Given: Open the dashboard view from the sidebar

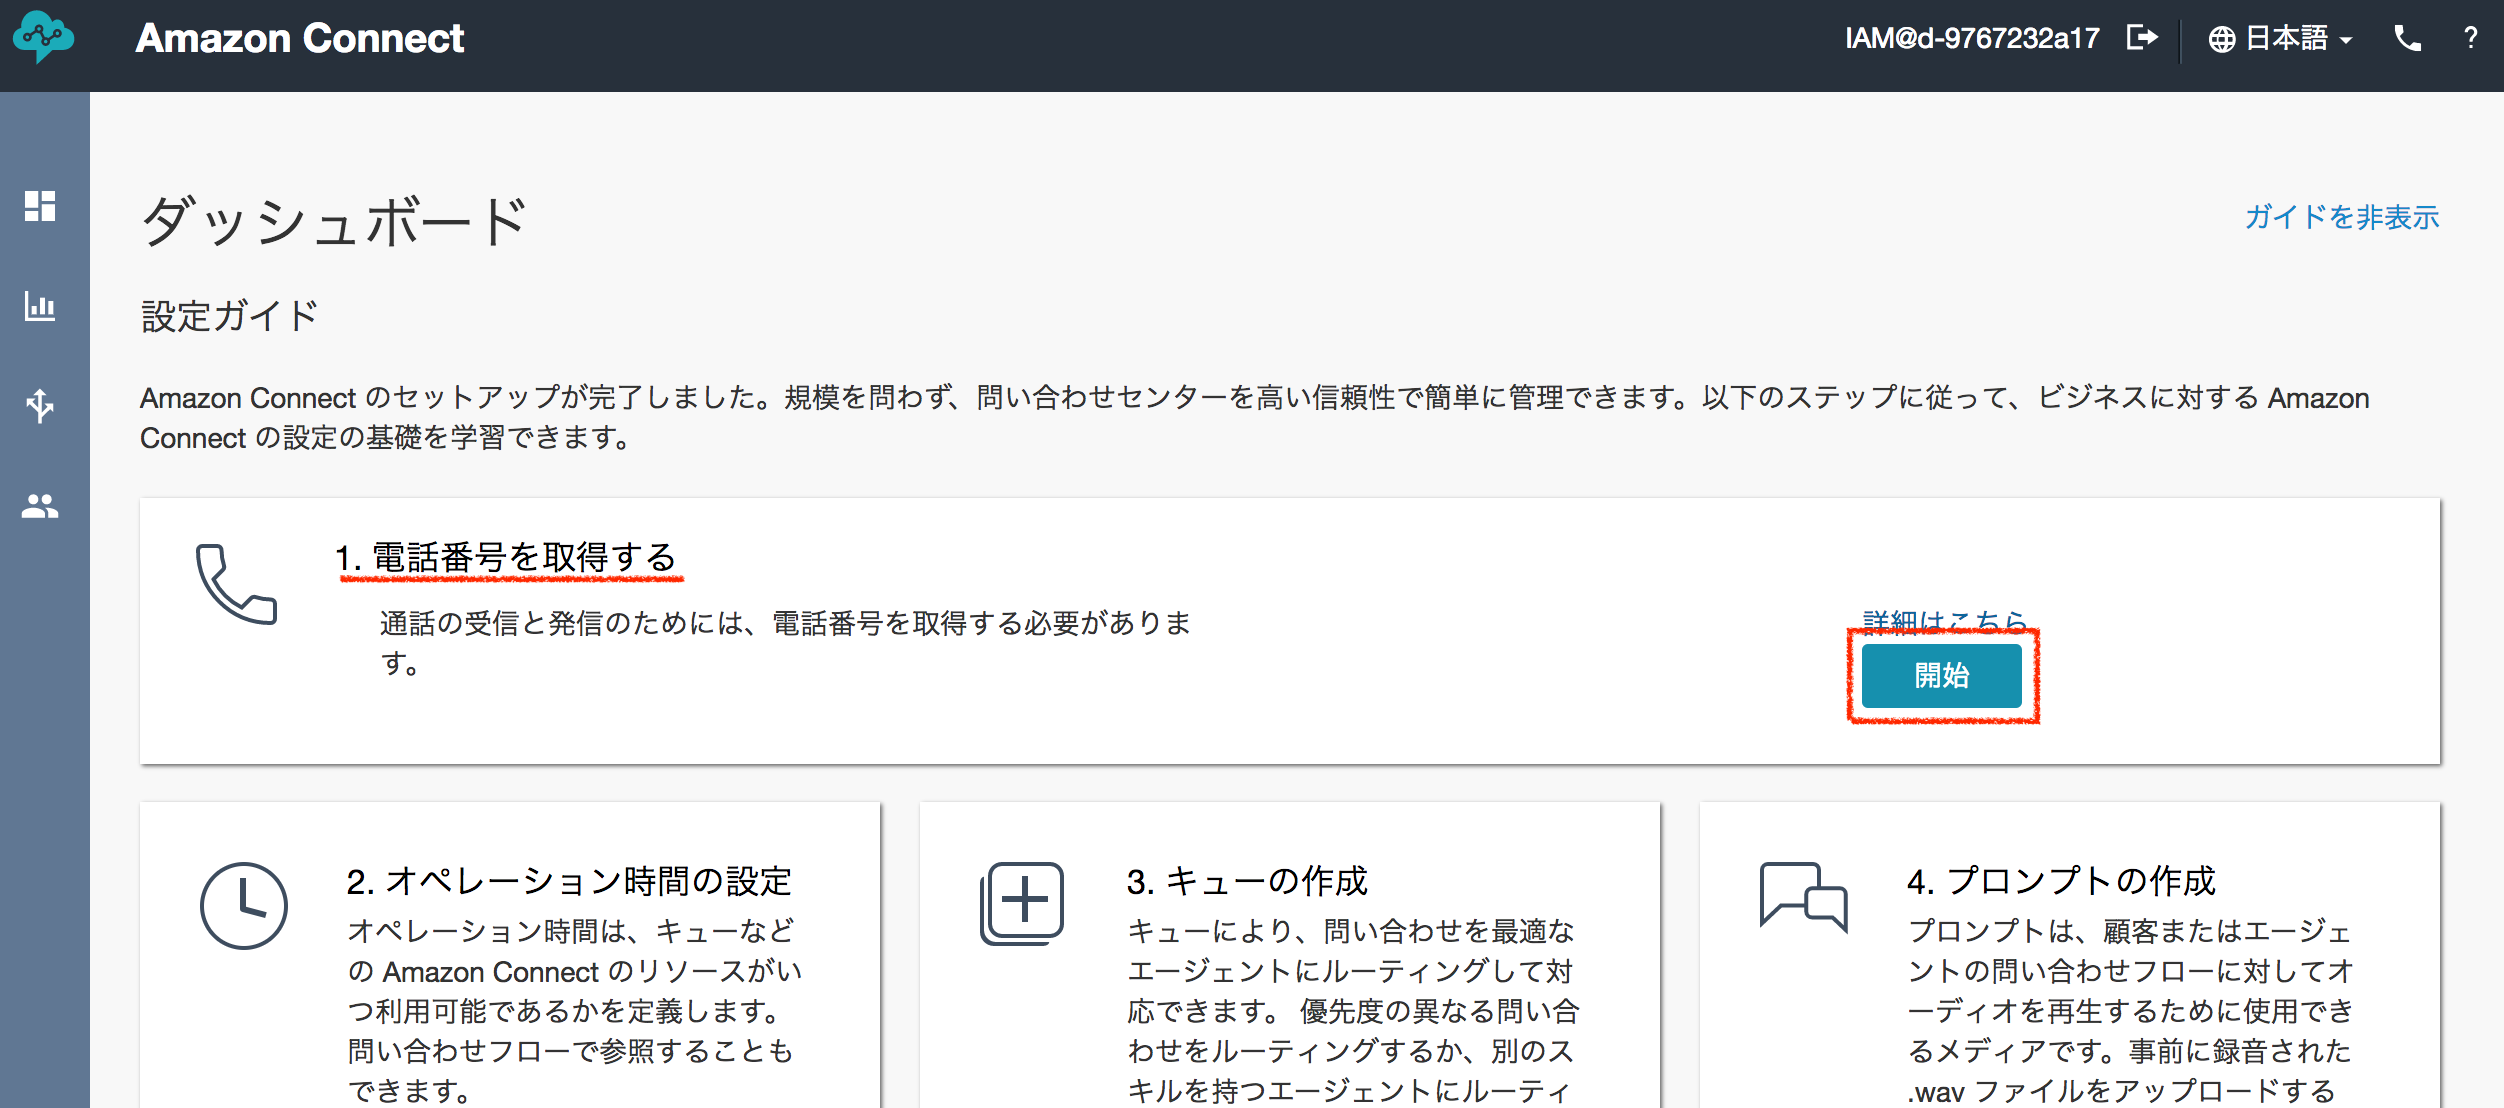Looking at the screenshot, I should 40,208.
